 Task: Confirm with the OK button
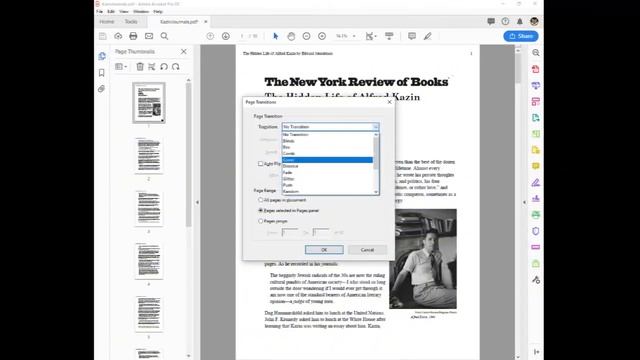pyautogui.click(x=324, y=250)
